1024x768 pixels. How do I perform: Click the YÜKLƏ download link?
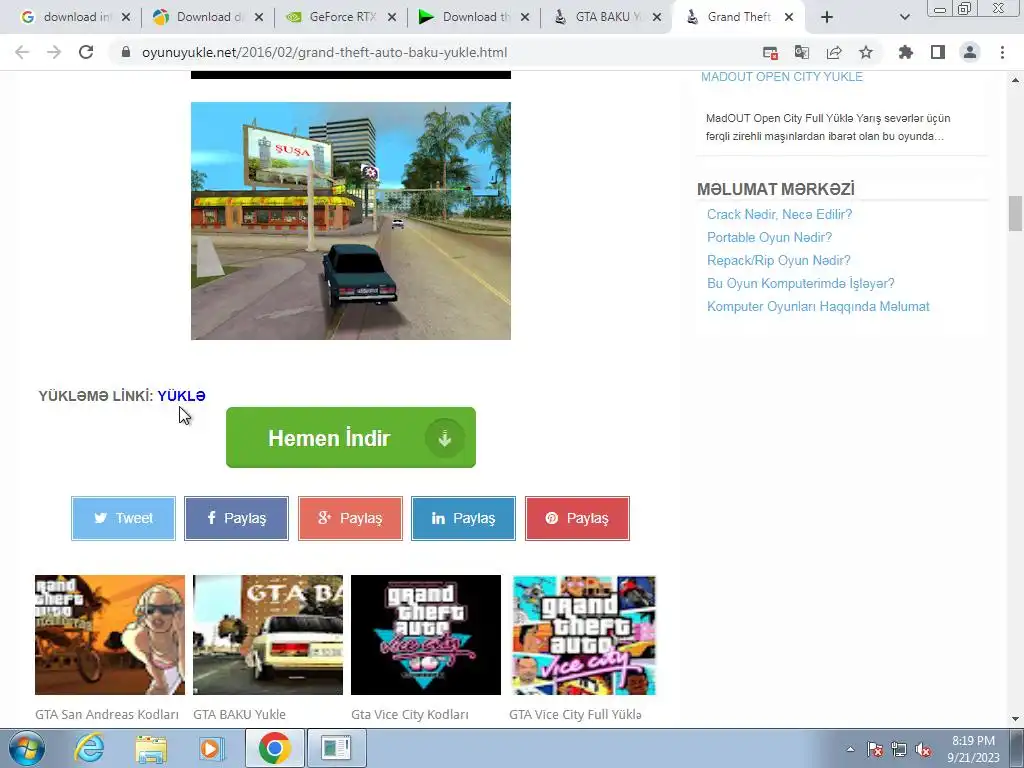[182, 396]
